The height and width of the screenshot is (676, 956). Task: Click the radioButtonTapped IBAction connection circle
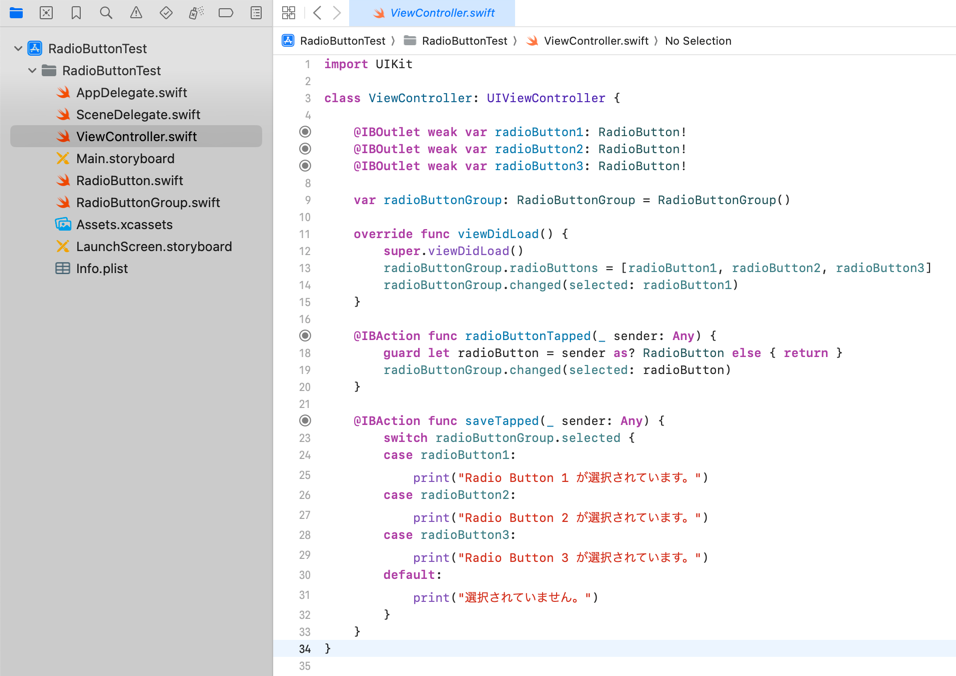pyautogui.click(x=305, y=336)
